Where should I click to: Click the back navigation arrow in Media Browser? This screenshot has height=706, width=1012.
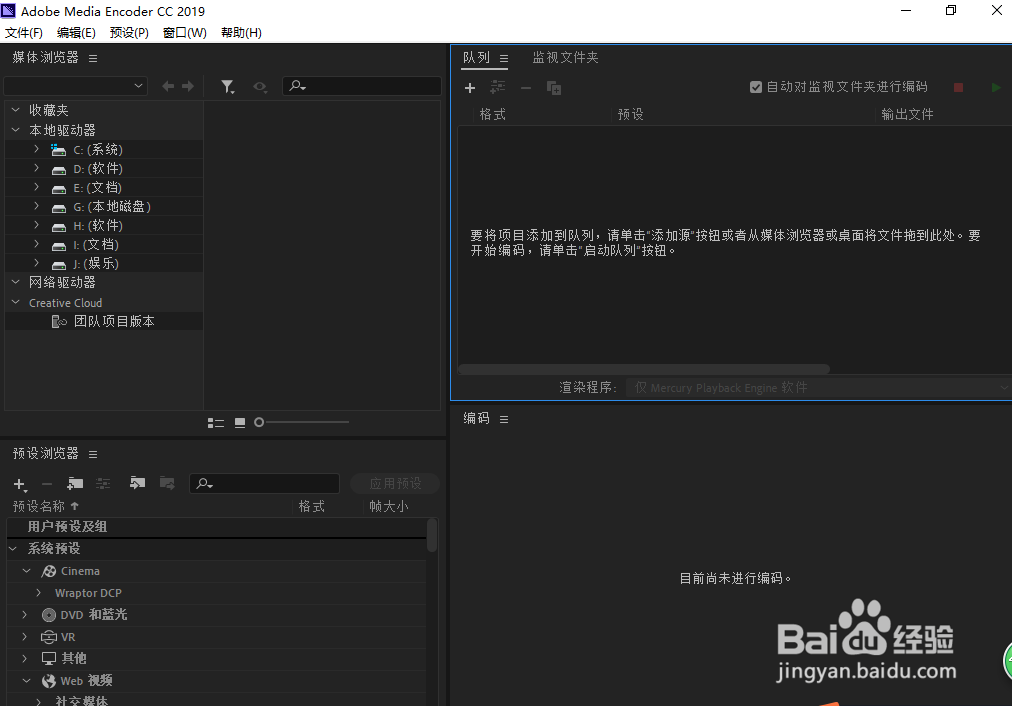[x=168, y=86]
